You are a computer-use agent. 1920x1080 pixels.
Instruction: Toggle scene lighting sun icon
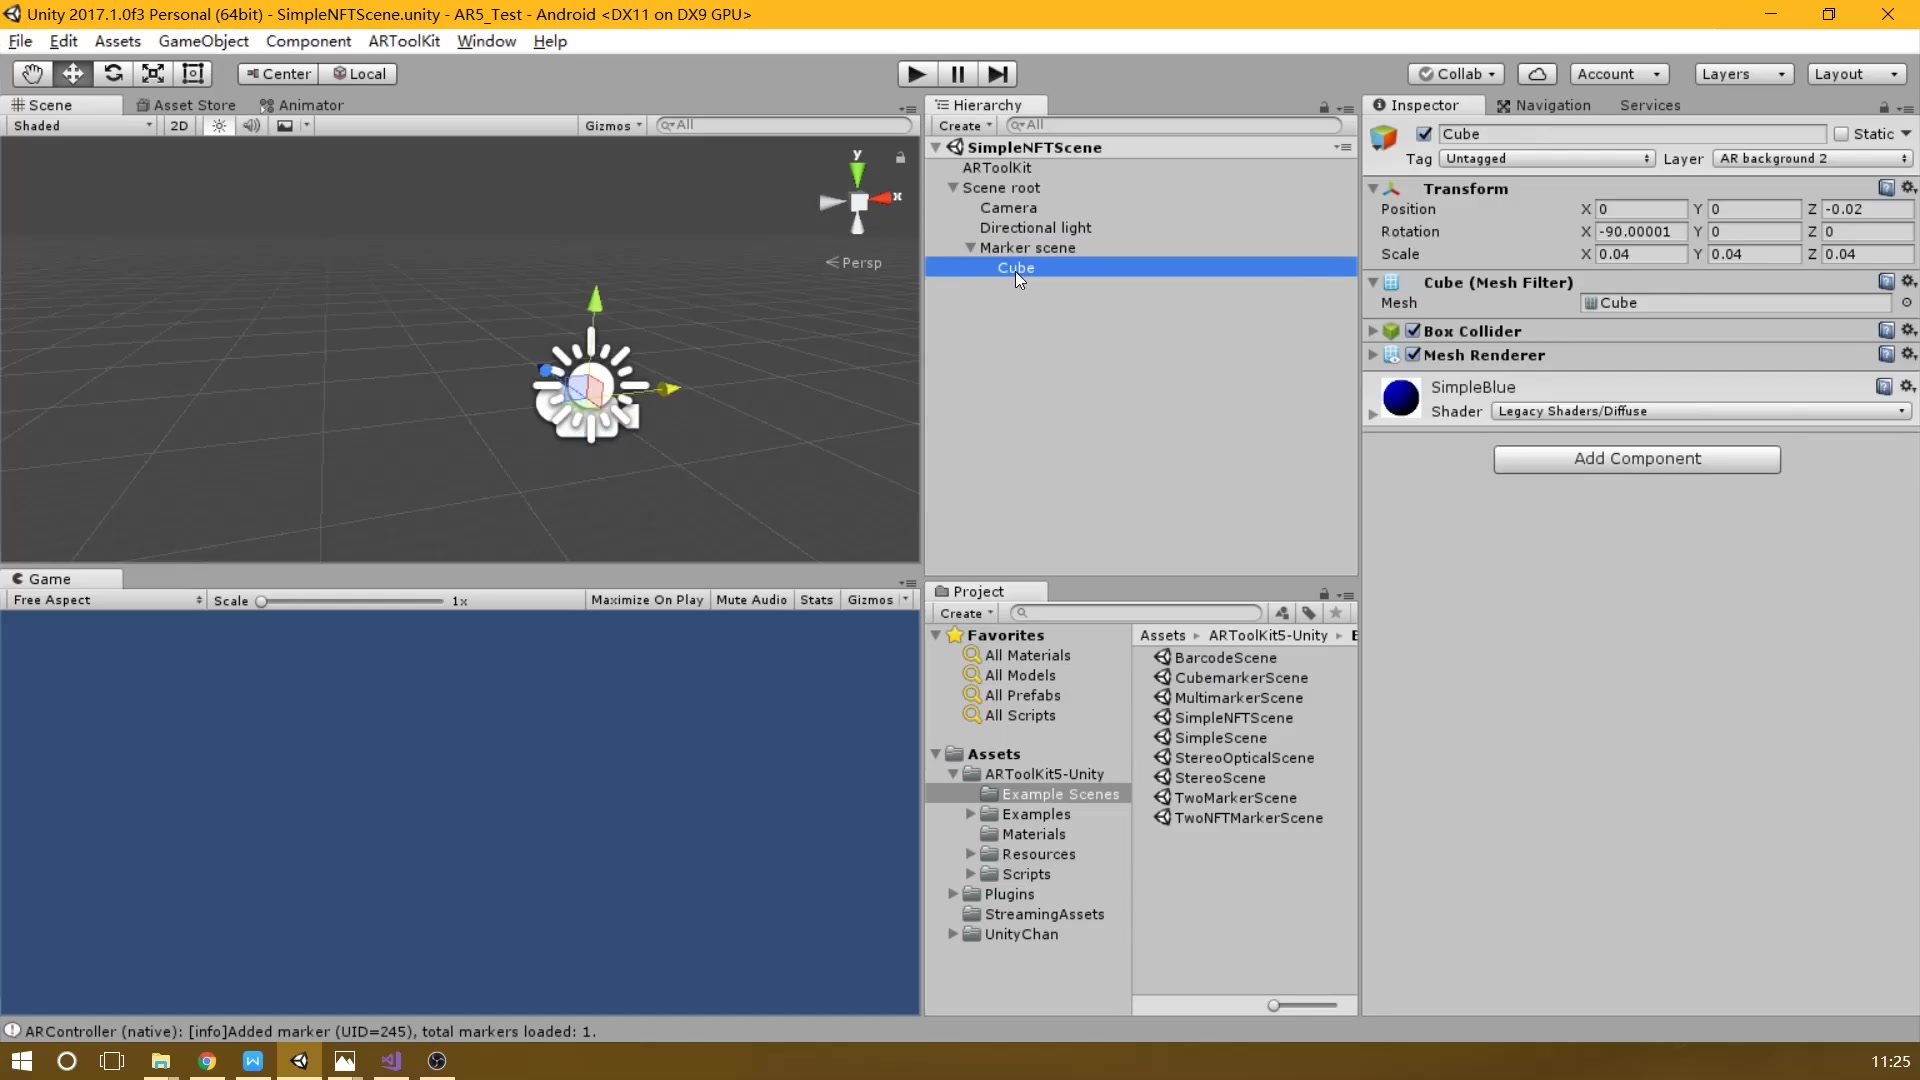tap(219, 126)
